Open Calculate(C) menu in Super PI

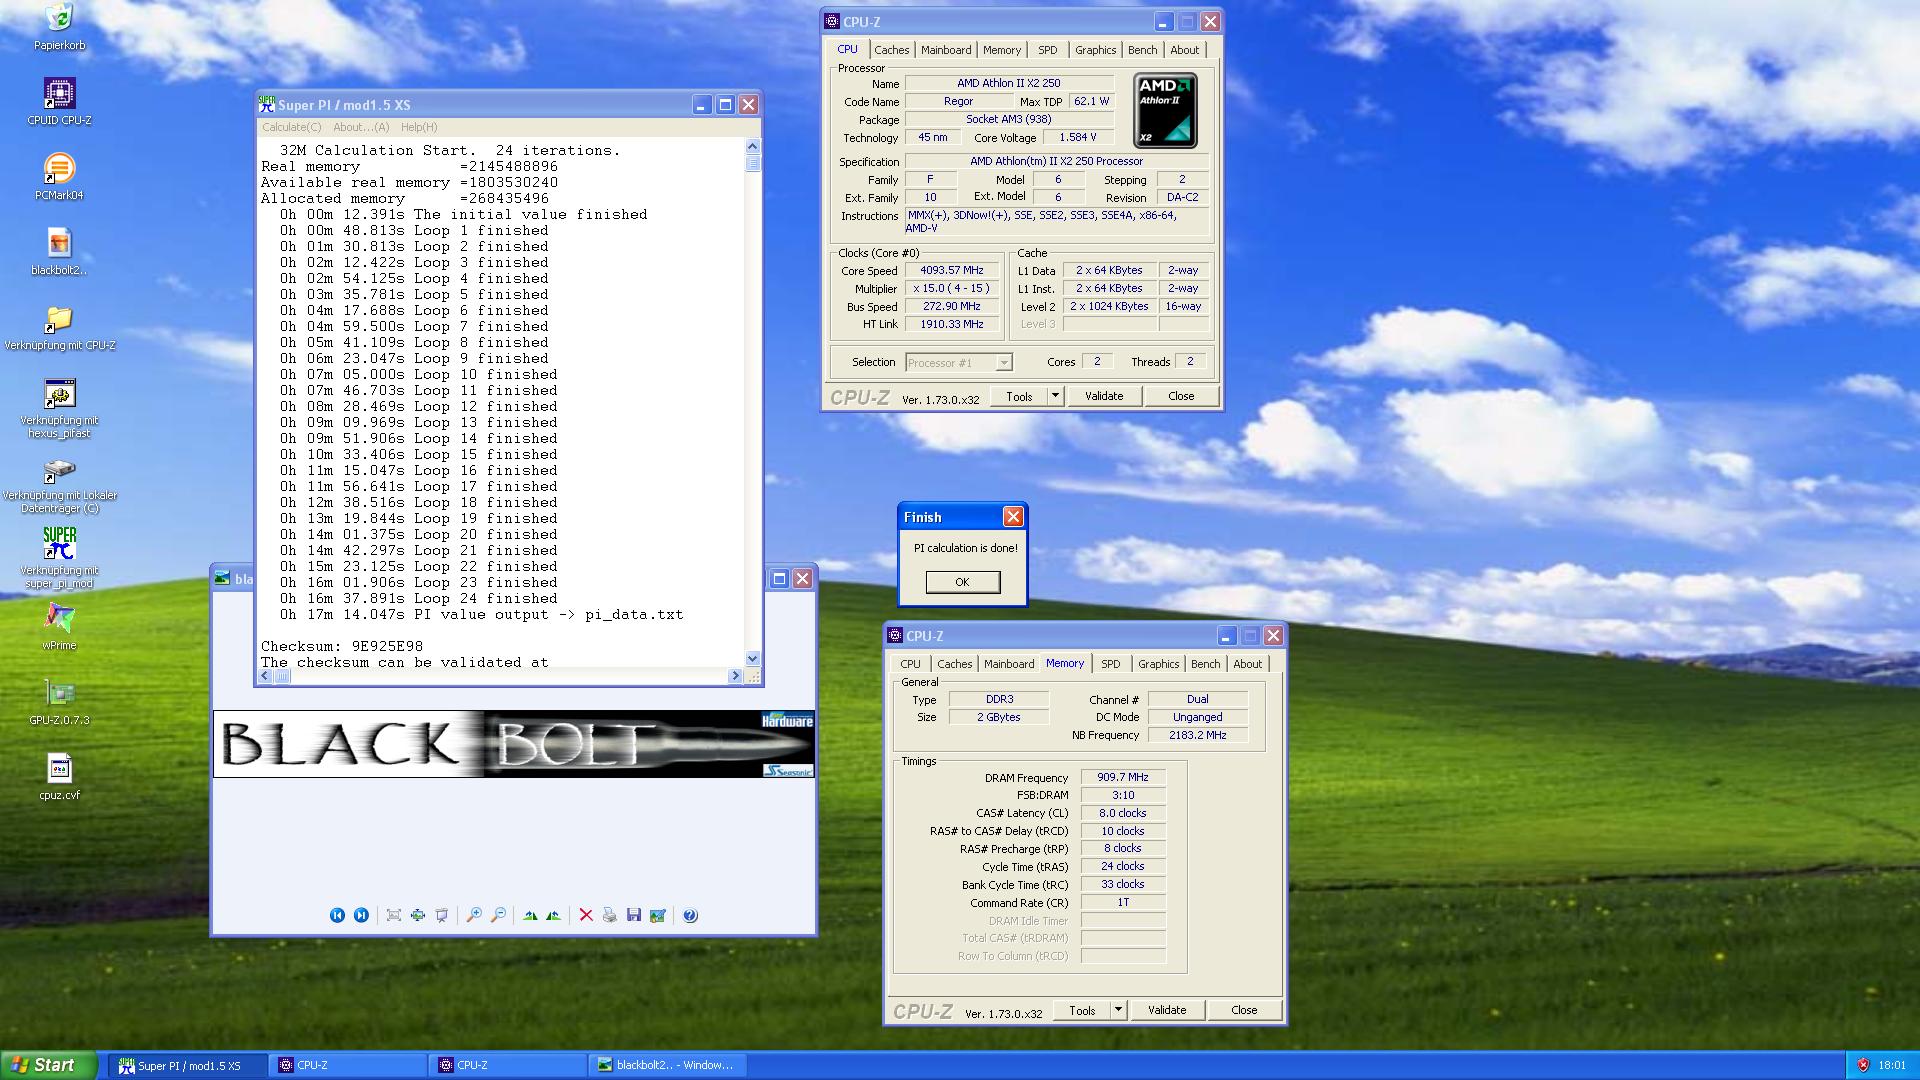tap(291, 127)
